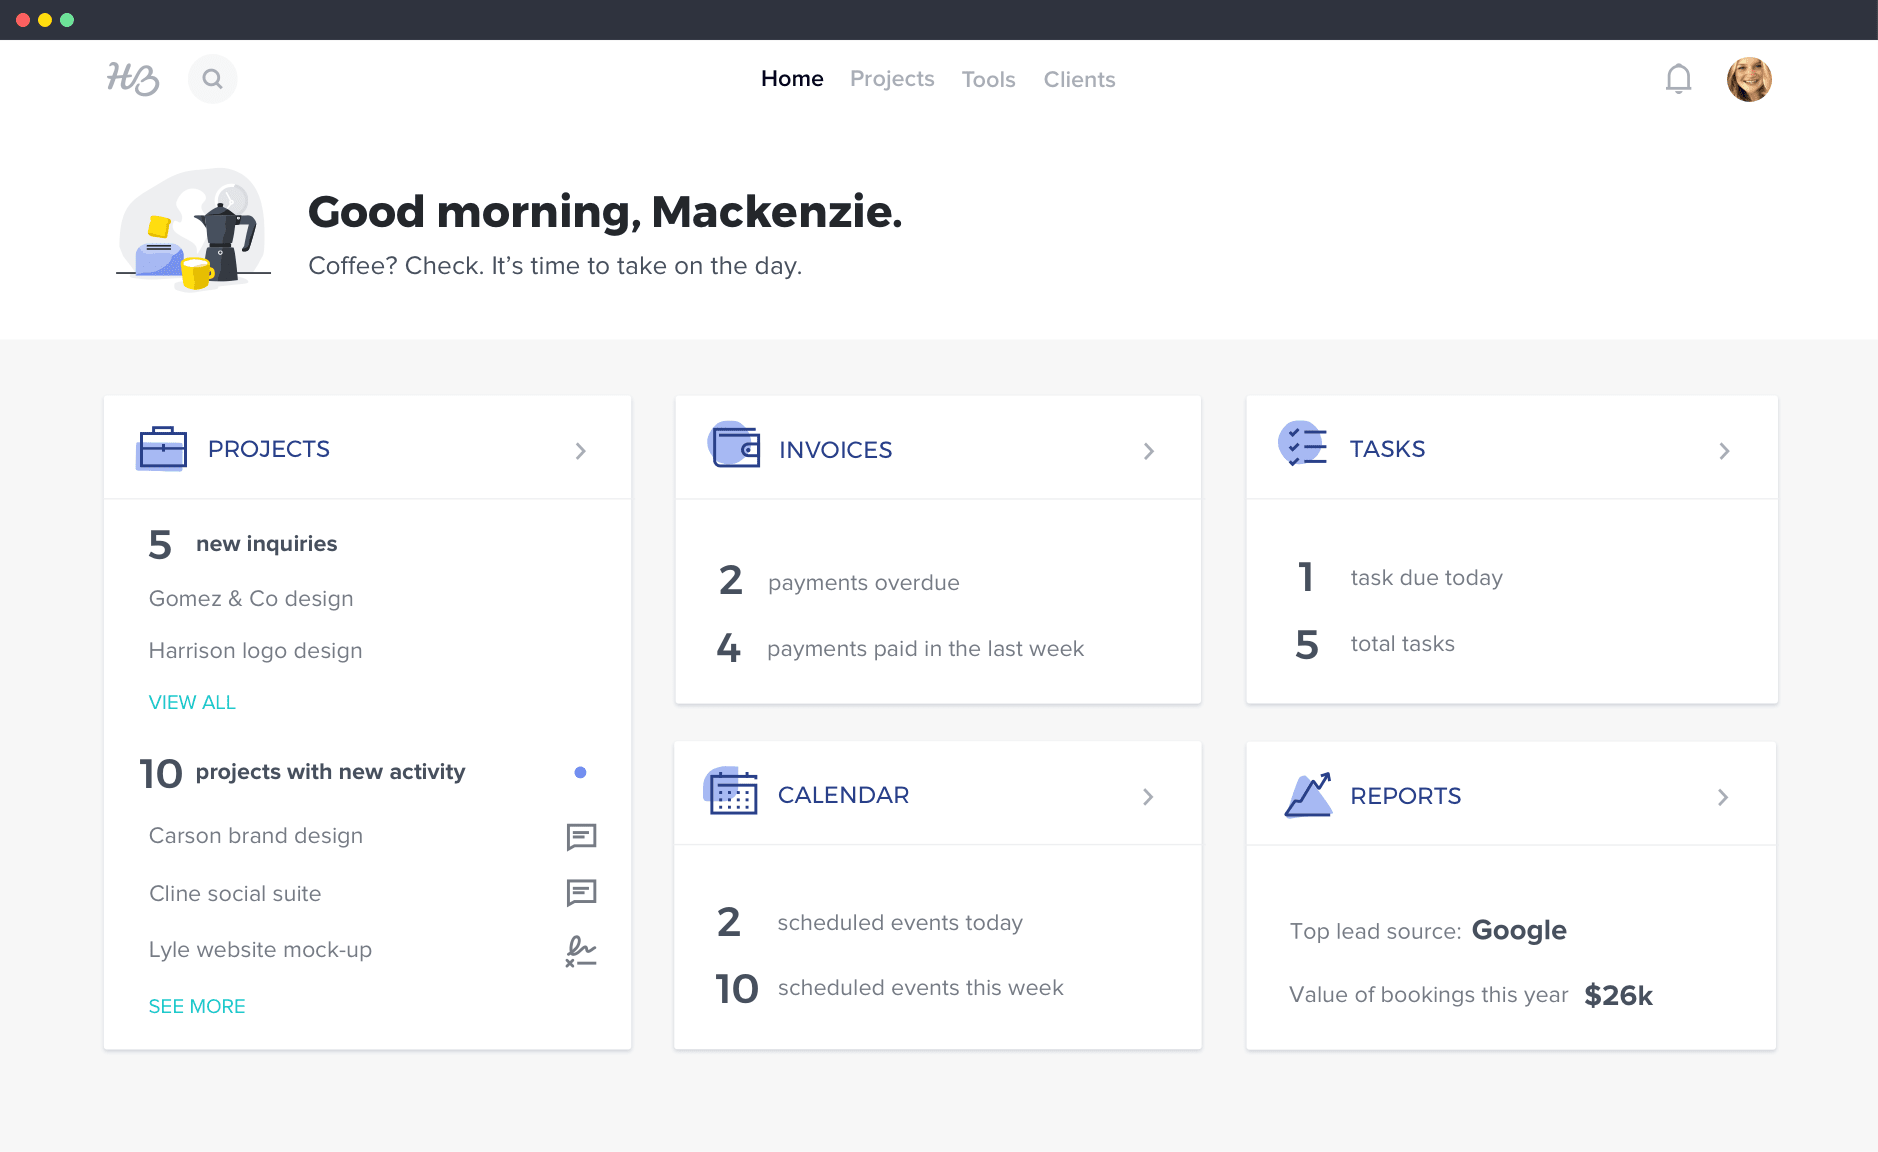The height and width of the screenshot is (1152, 1878).
Task: Click VIEW ALL under new inquiries
Action: pos(192,702)
